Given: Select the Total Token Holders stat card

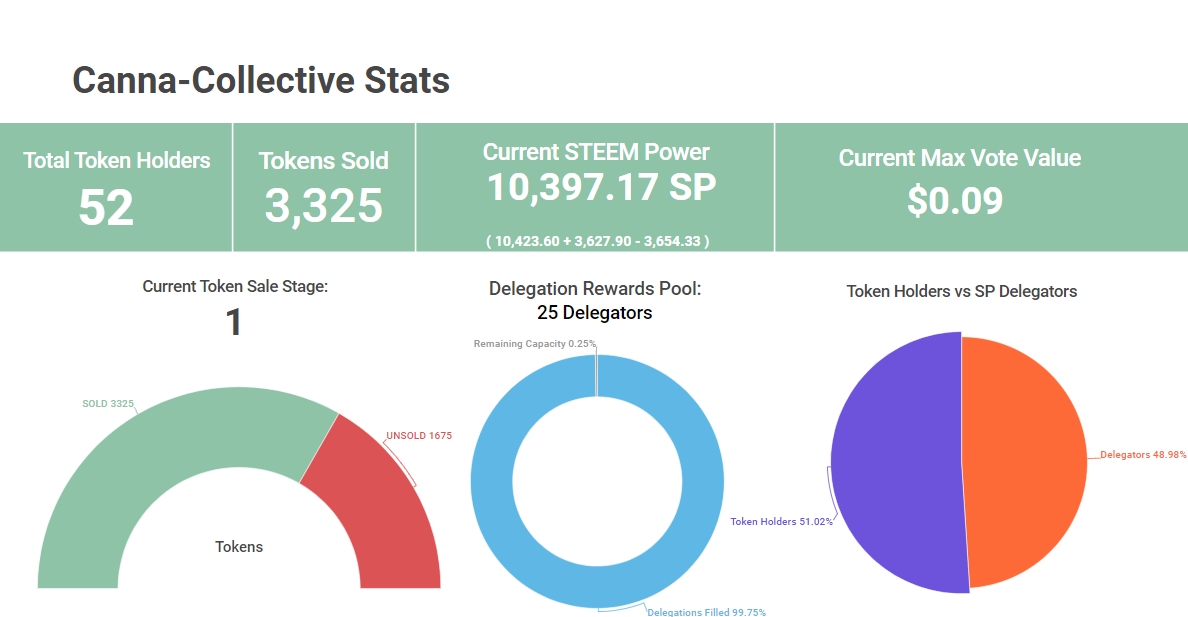Looking at the screenshot, I should click(116, 187).
